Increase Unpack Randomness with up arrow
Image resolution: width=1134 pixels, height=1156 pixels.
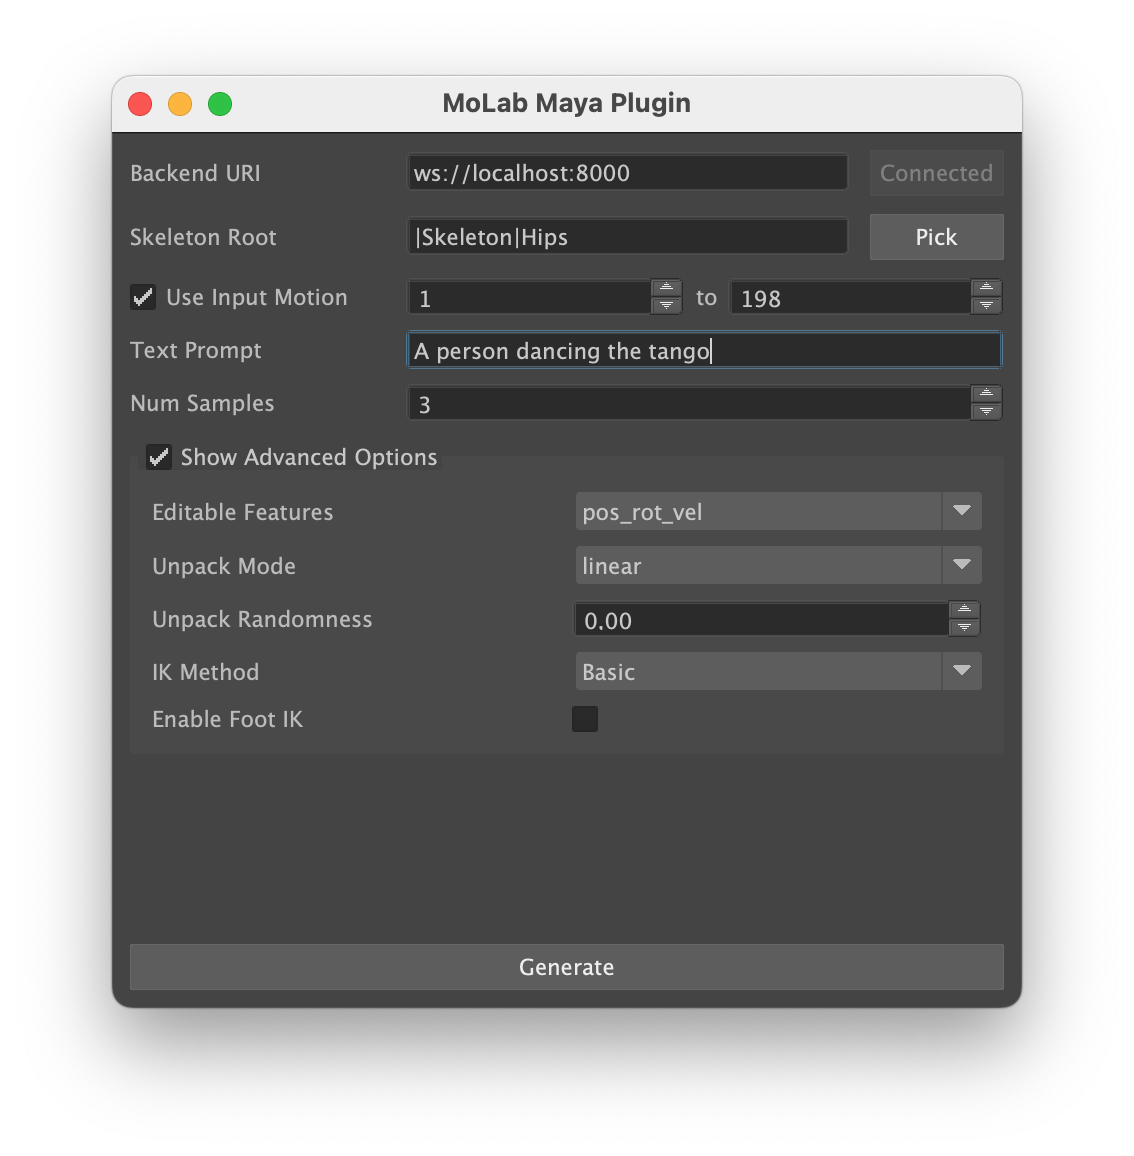point(964,610)
